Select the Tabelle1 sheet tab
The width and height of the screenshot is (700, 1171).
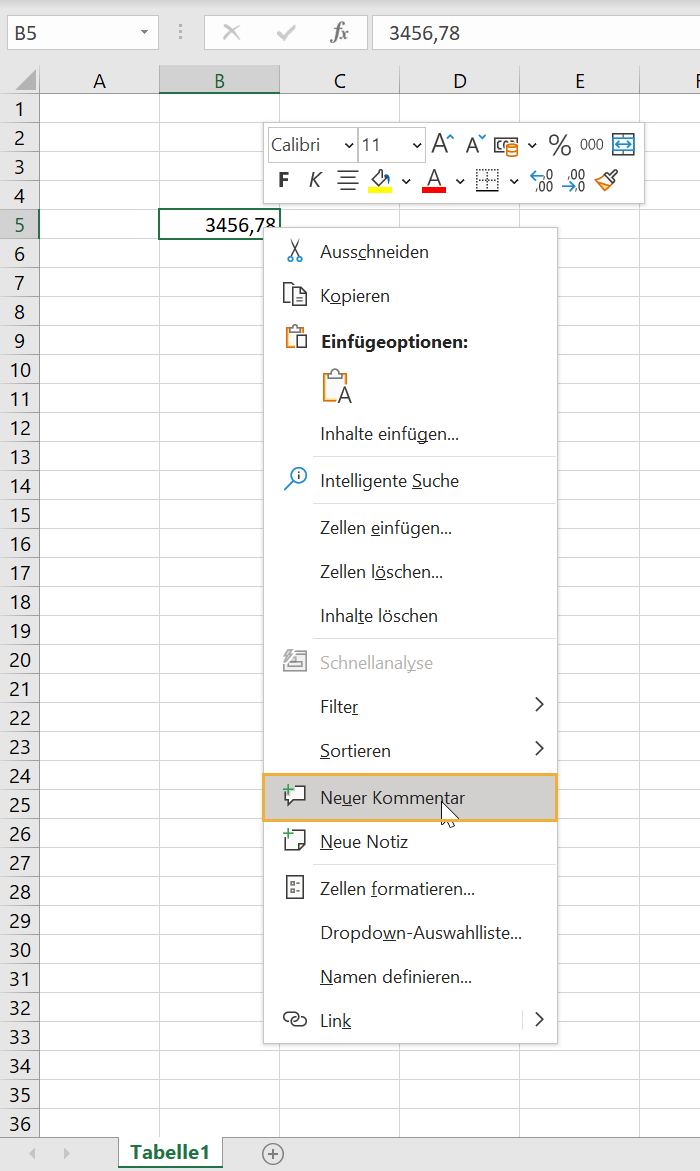pyautogui.click(x=170, y=1152)
